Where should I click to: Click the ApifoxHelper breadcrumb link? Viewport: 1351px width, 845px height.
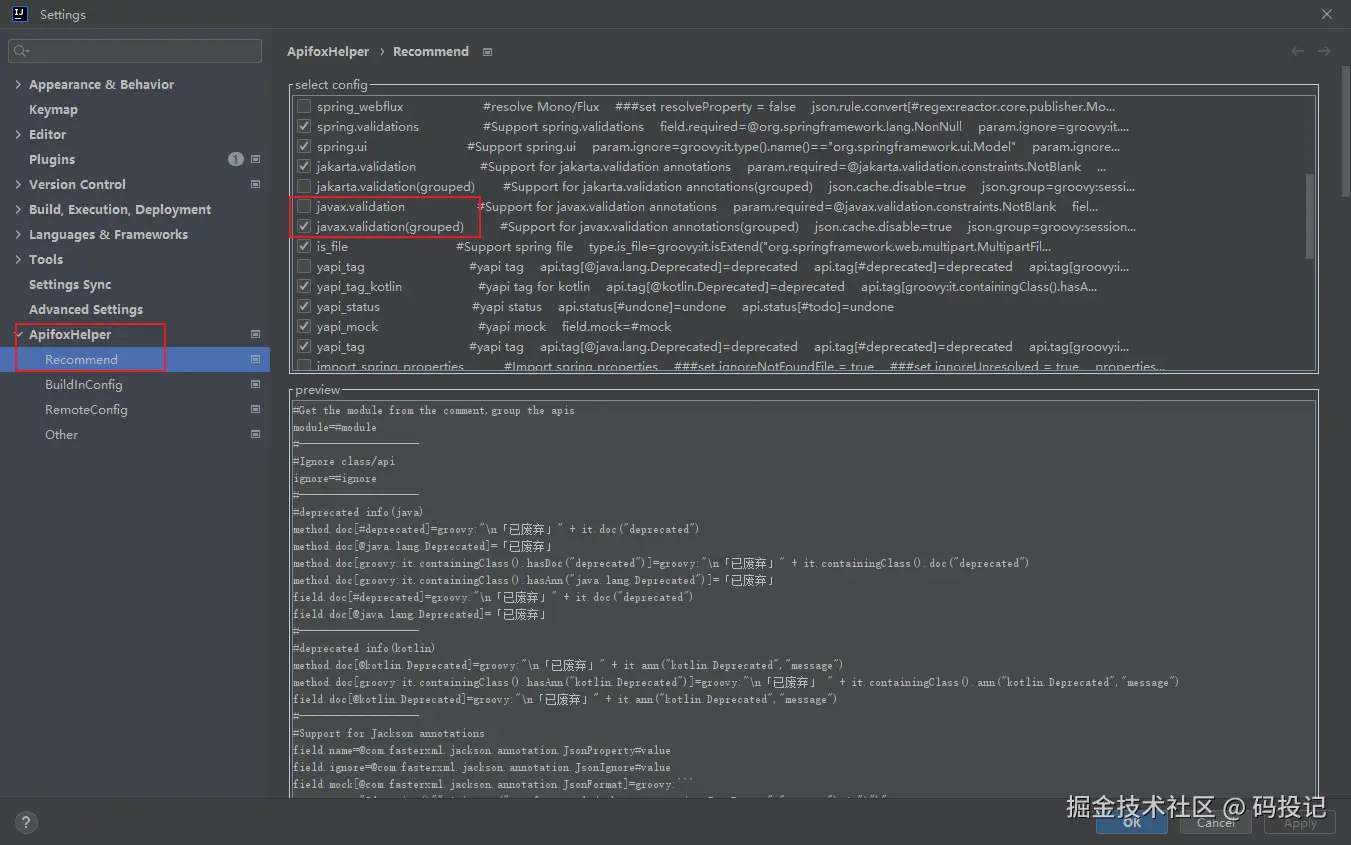[328, 51]
